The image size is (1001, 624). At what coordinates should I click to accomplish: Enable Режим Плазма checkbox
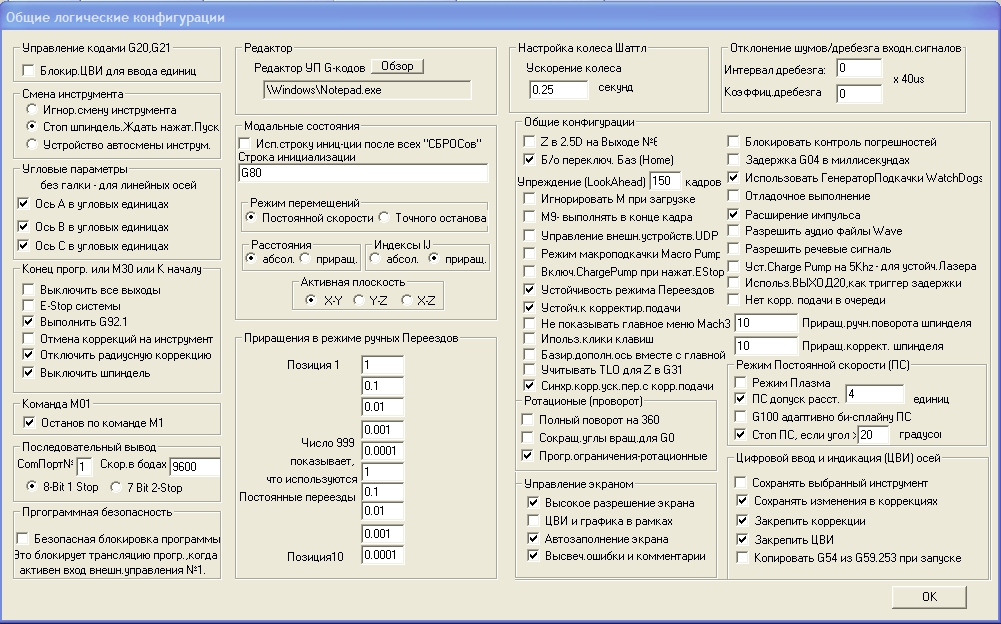coord(741,382)
